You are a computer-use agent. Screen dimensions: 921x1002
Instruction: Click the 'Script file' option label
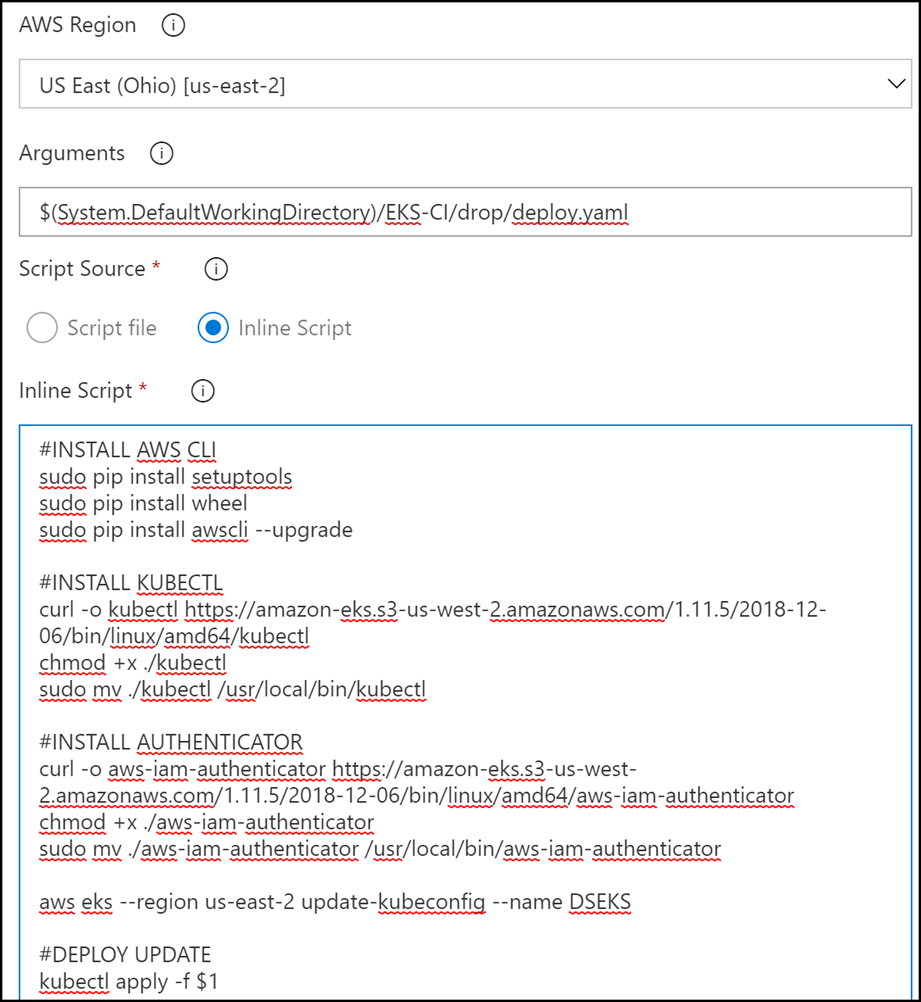[x=112, y=328]
